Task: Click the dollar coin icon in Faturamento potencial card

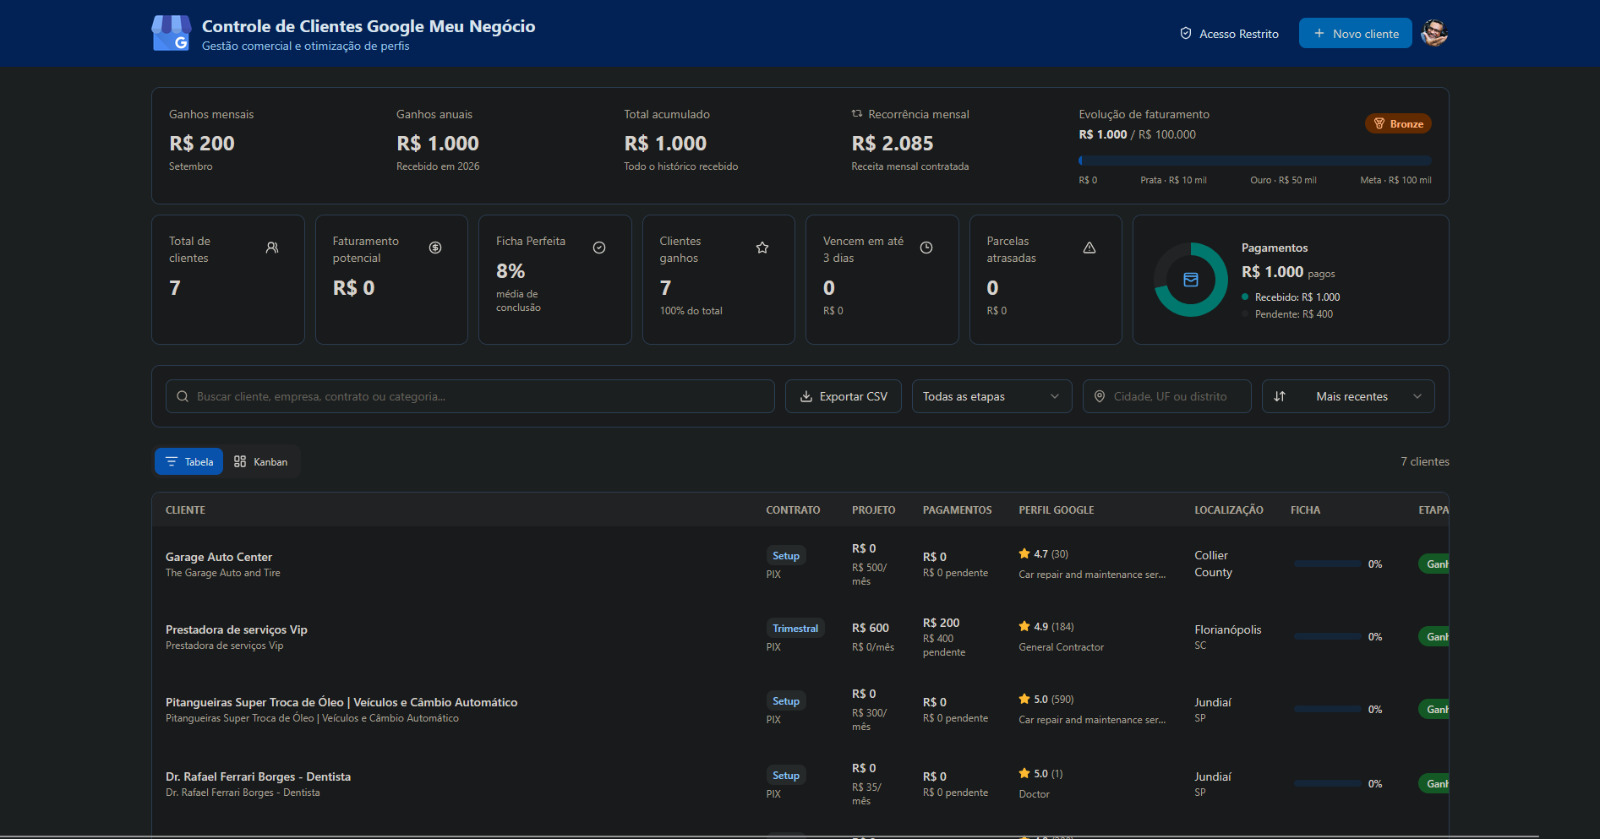Action: pyautogui.click(x=435, y=247)
